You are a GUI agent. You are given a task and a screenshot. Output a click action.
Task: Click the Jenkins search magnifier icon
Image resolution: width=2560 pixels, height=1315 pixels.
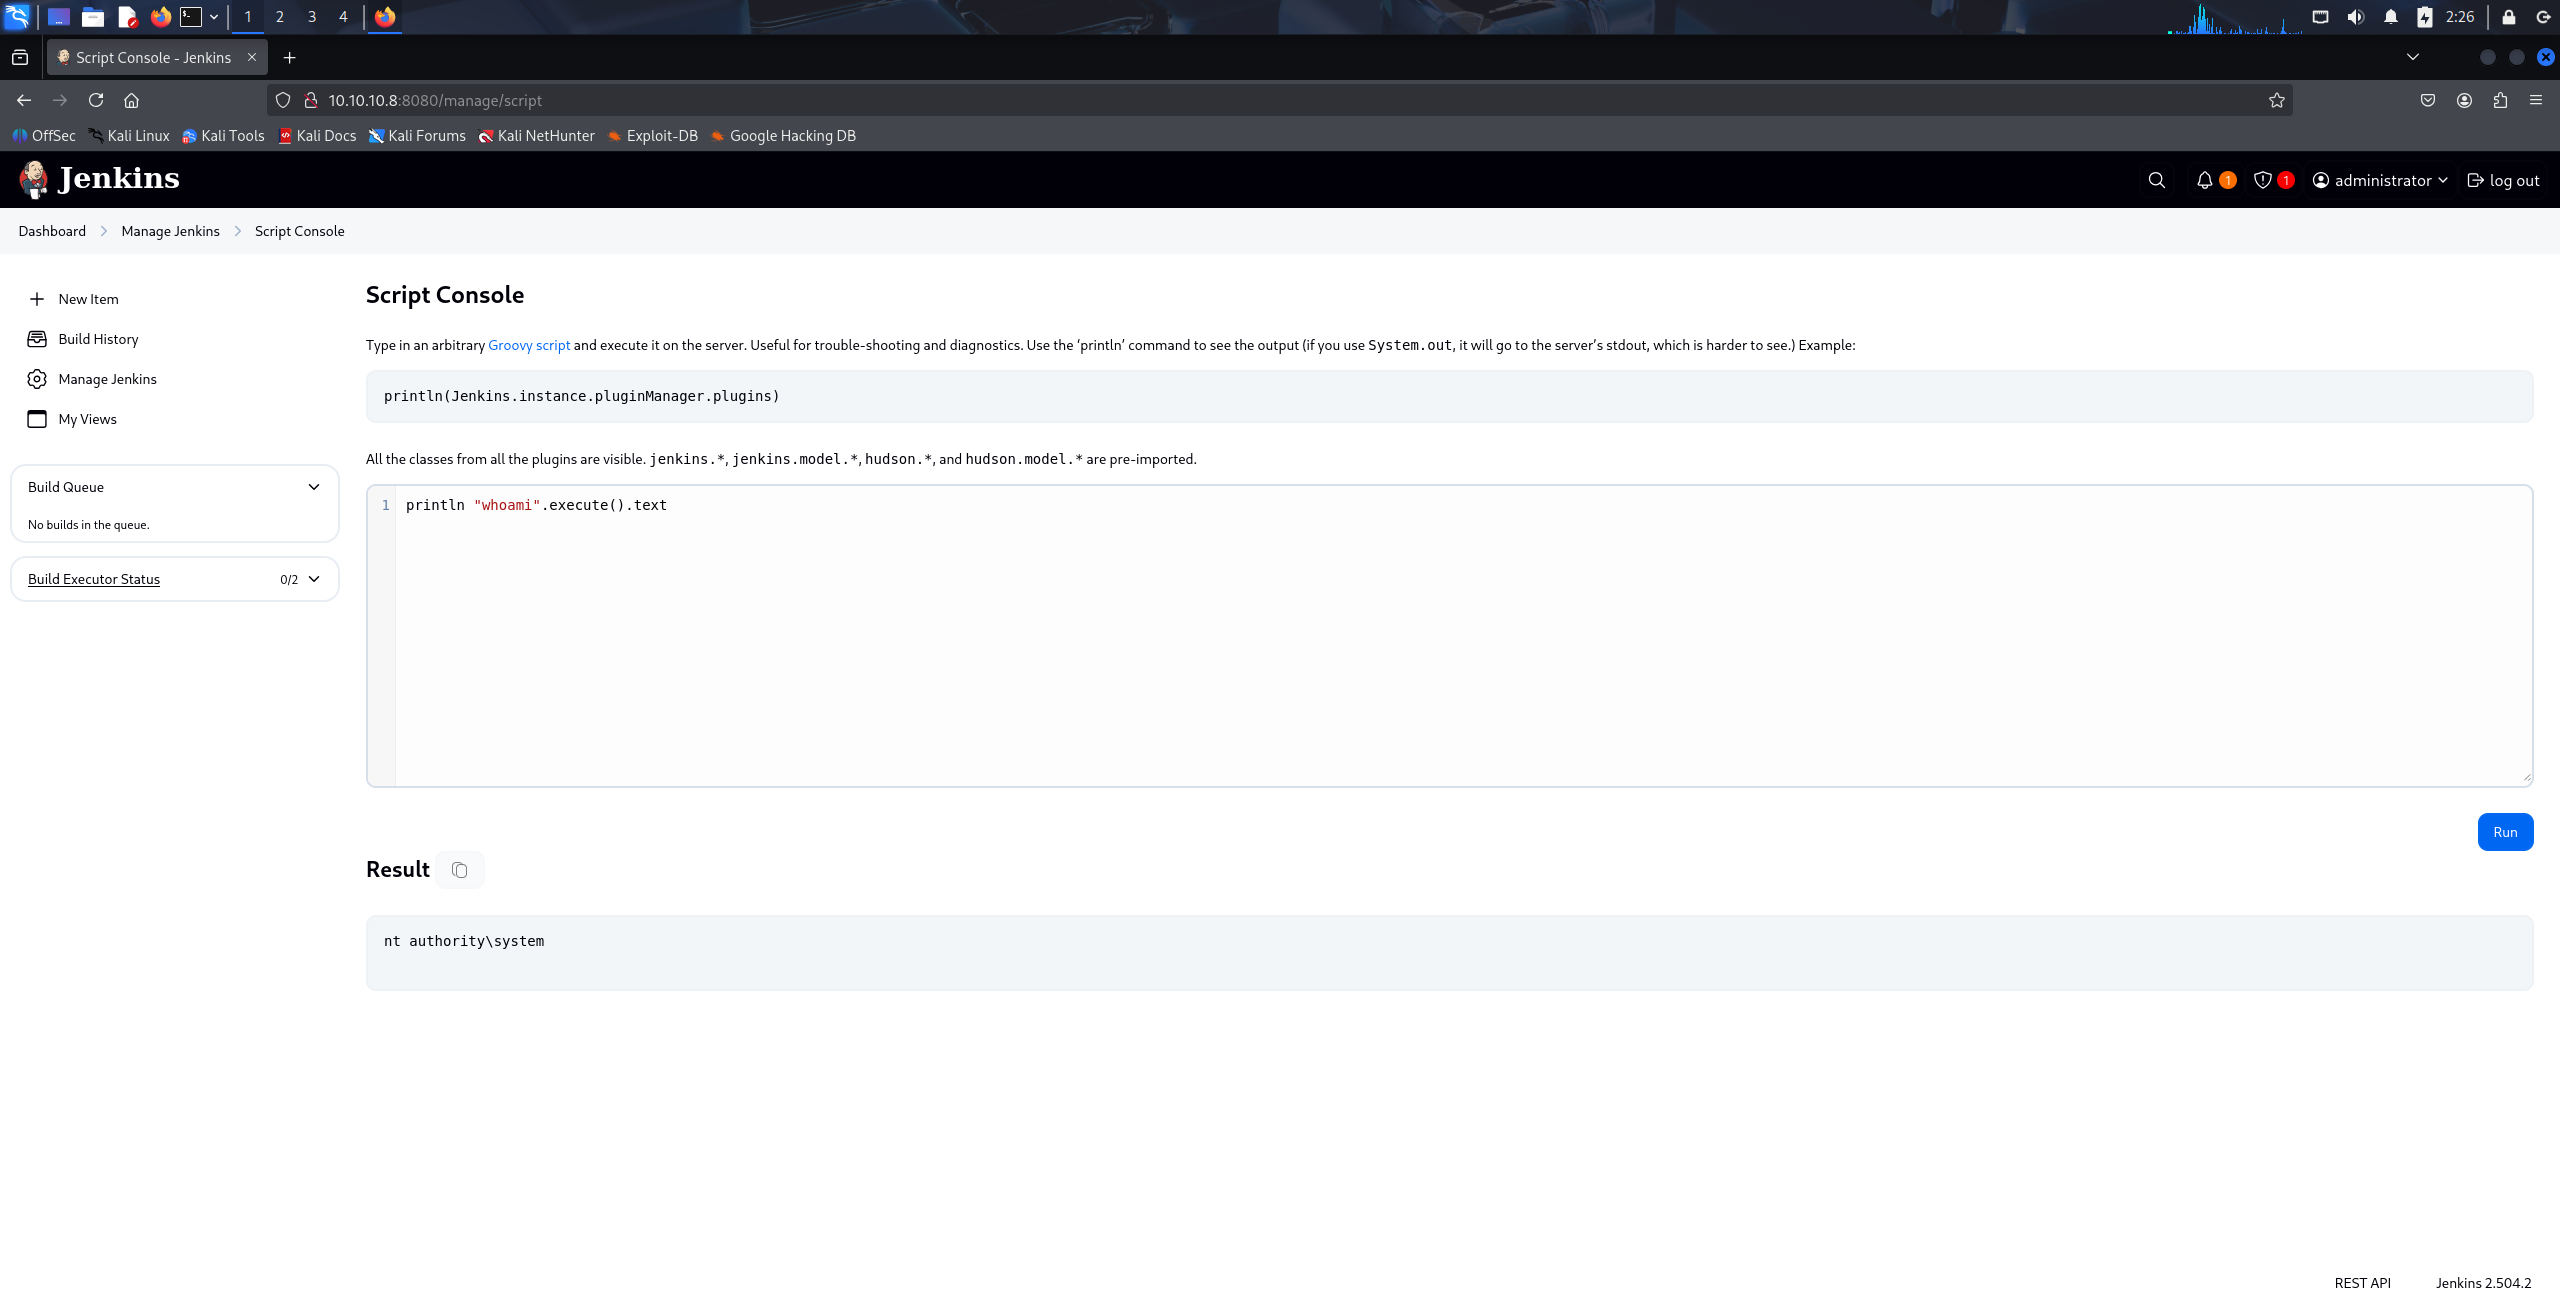pos(2156,180)
